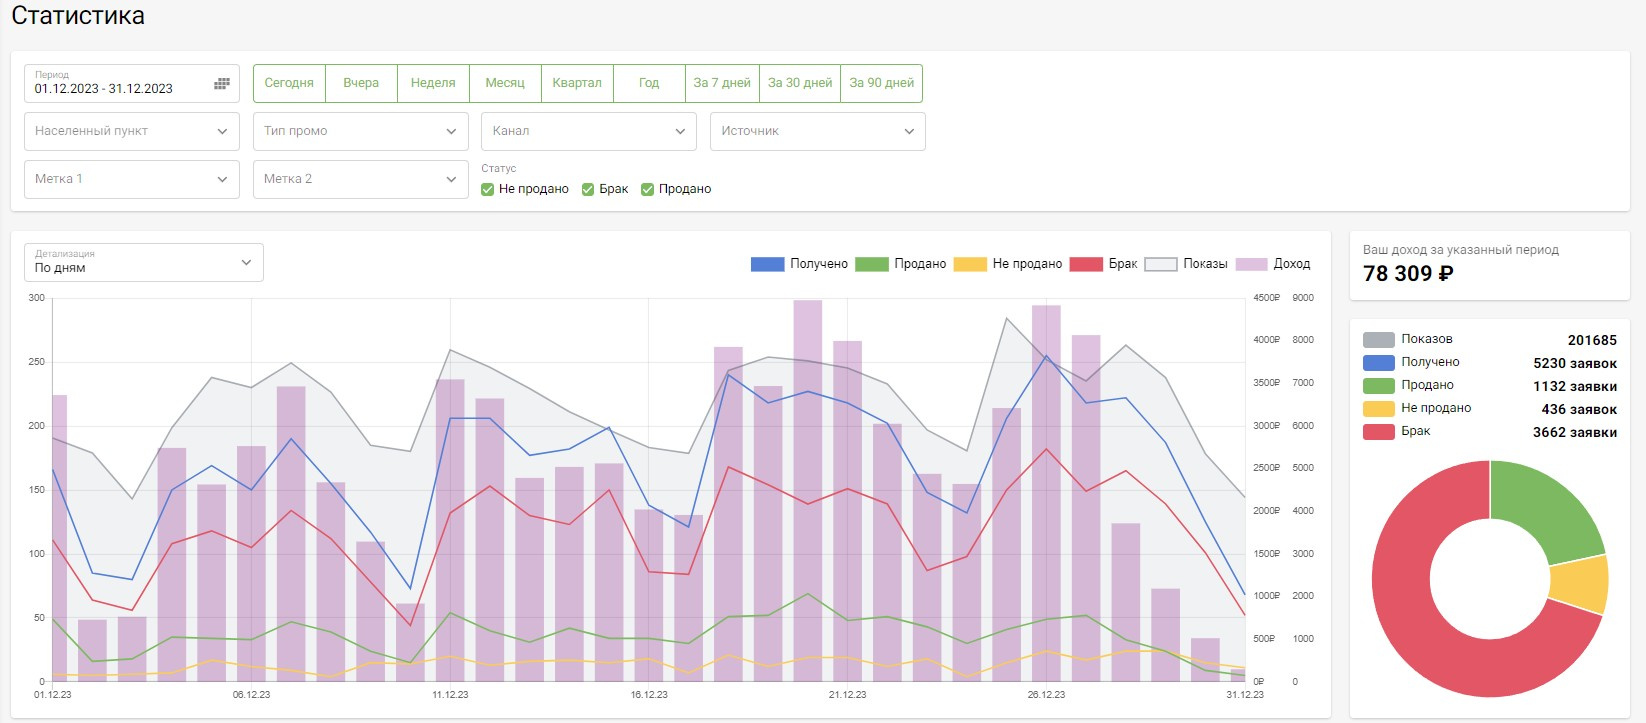1646x723 pixels.
Task: Open the Населенный пункт dropdown
Action: [131, 131]
